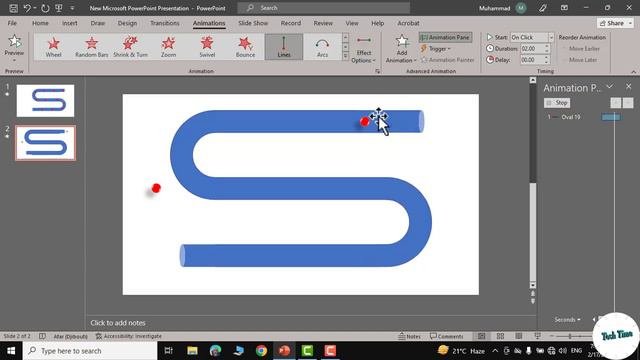Apply the Shrink & Turn animation
Viewport: 640px width, 360px height.
[x=130, y=47]
